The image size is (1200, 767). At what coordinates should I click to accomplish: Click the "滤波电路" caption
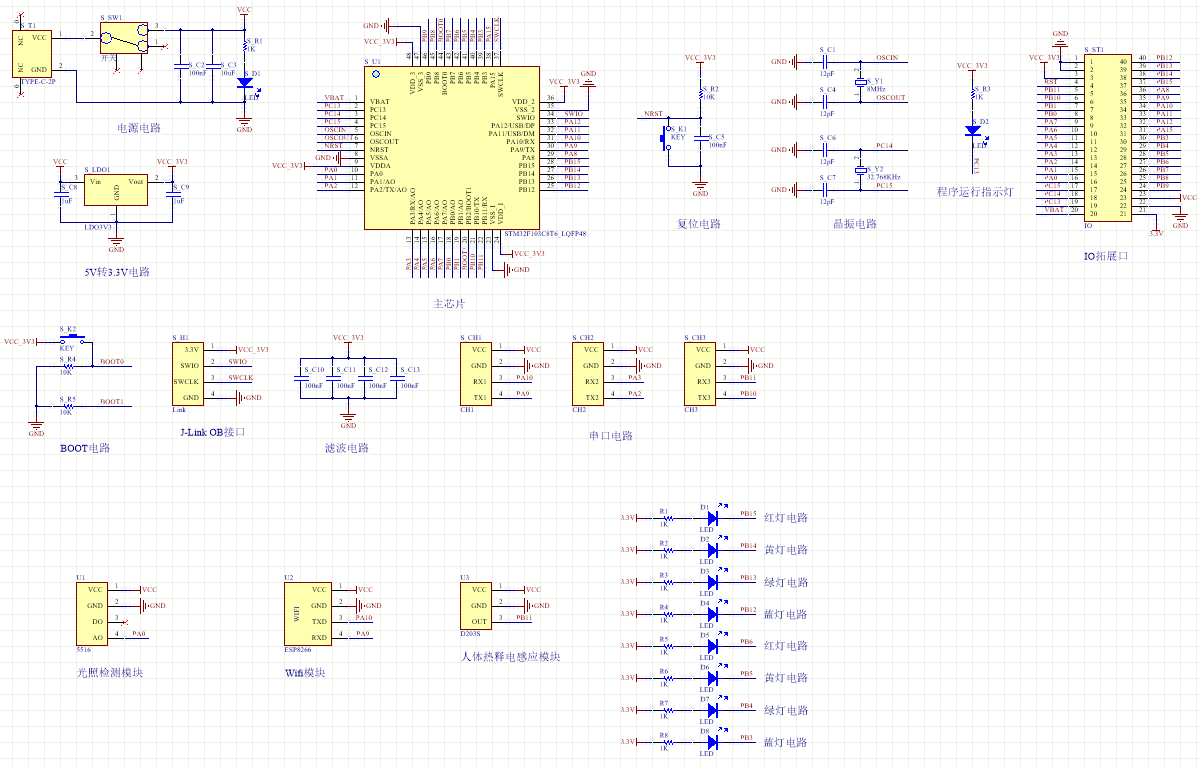click(346, 448)
